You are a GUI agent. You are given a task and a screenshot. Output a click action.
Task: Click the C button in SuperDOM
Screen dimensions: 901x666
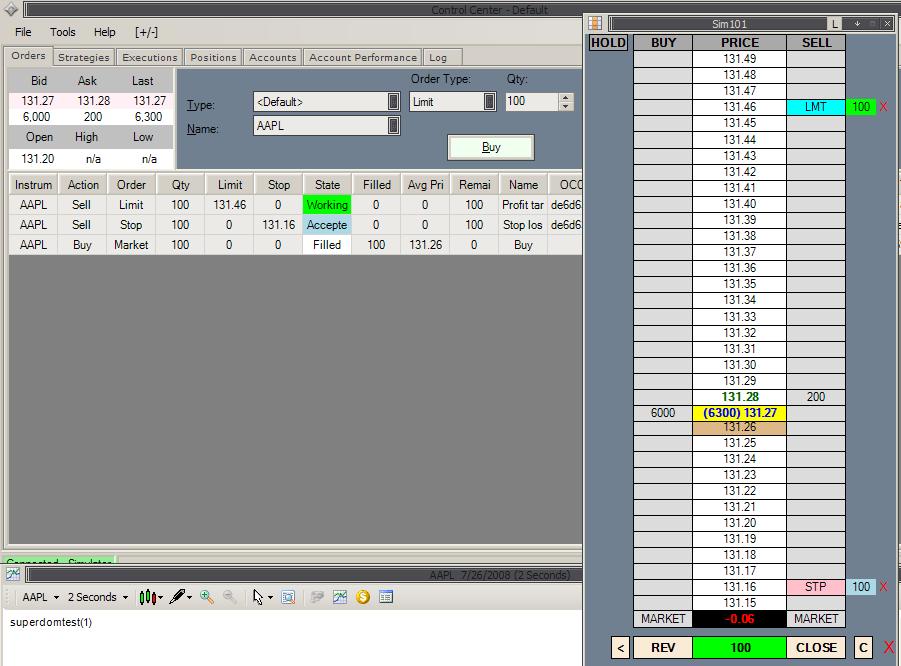pyautogui.click(x=863, y=648)
